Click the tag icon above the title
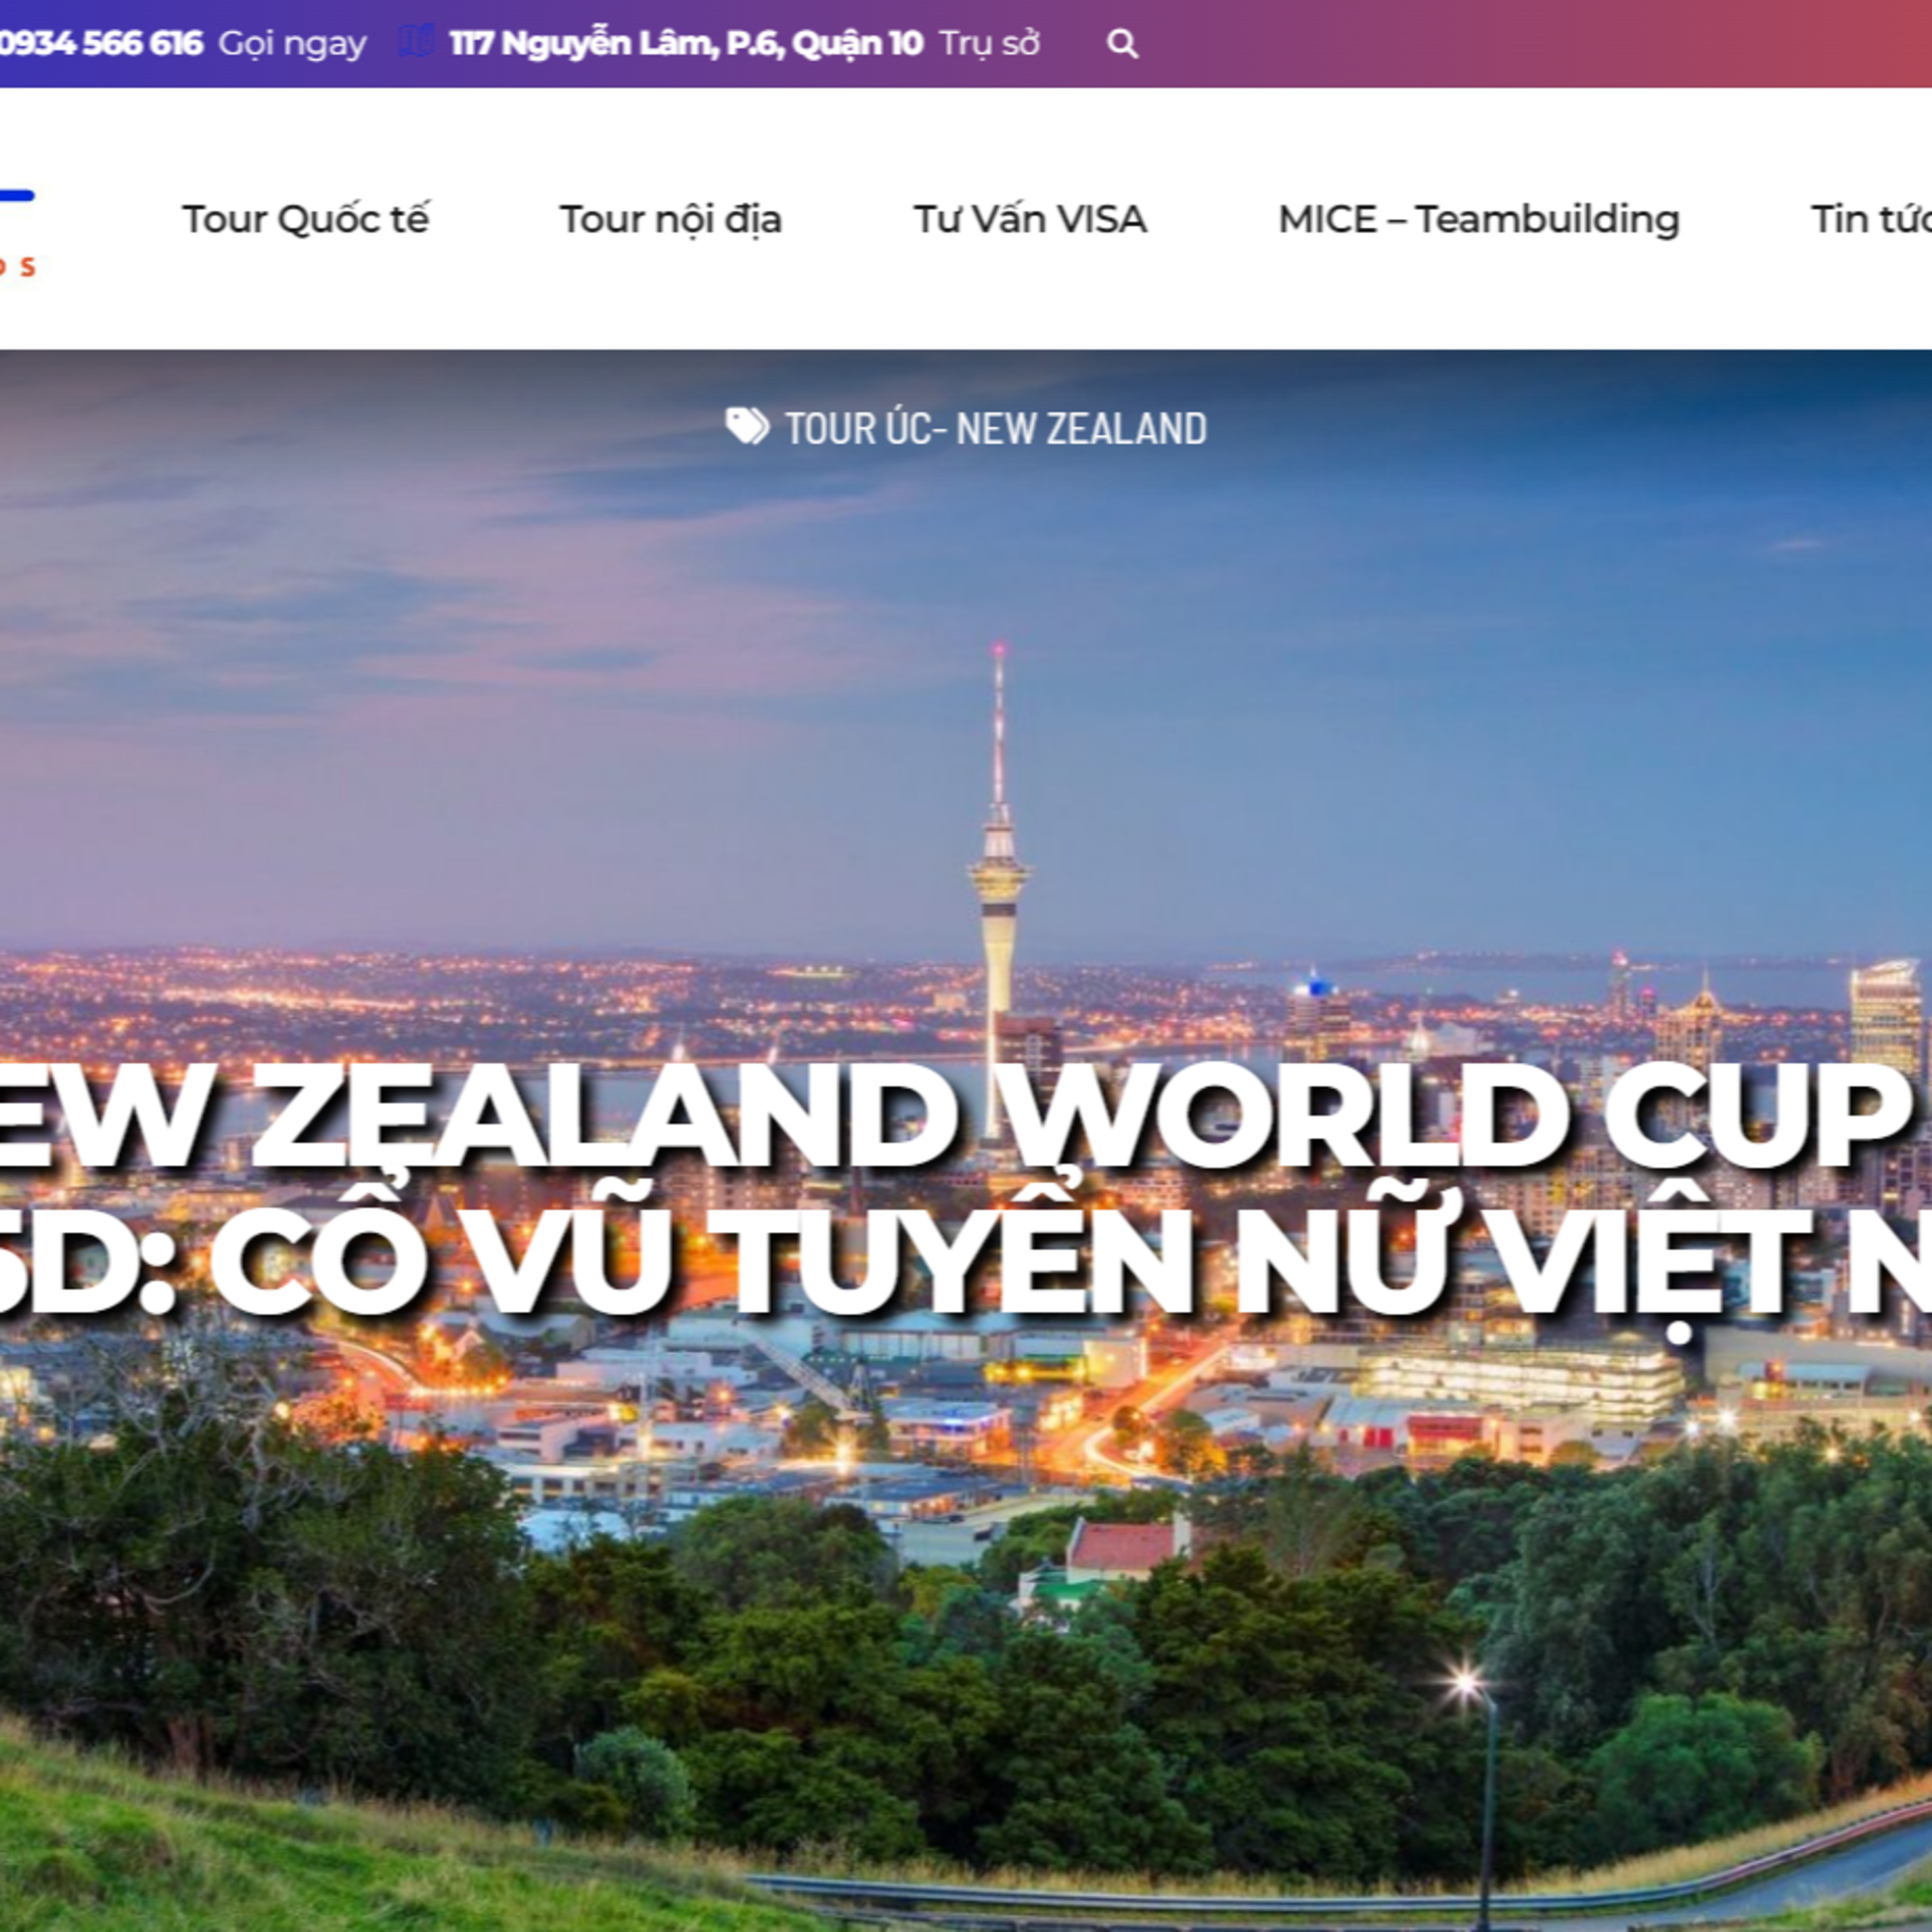The image size is (1932, 1932). (x=746, y=427)
